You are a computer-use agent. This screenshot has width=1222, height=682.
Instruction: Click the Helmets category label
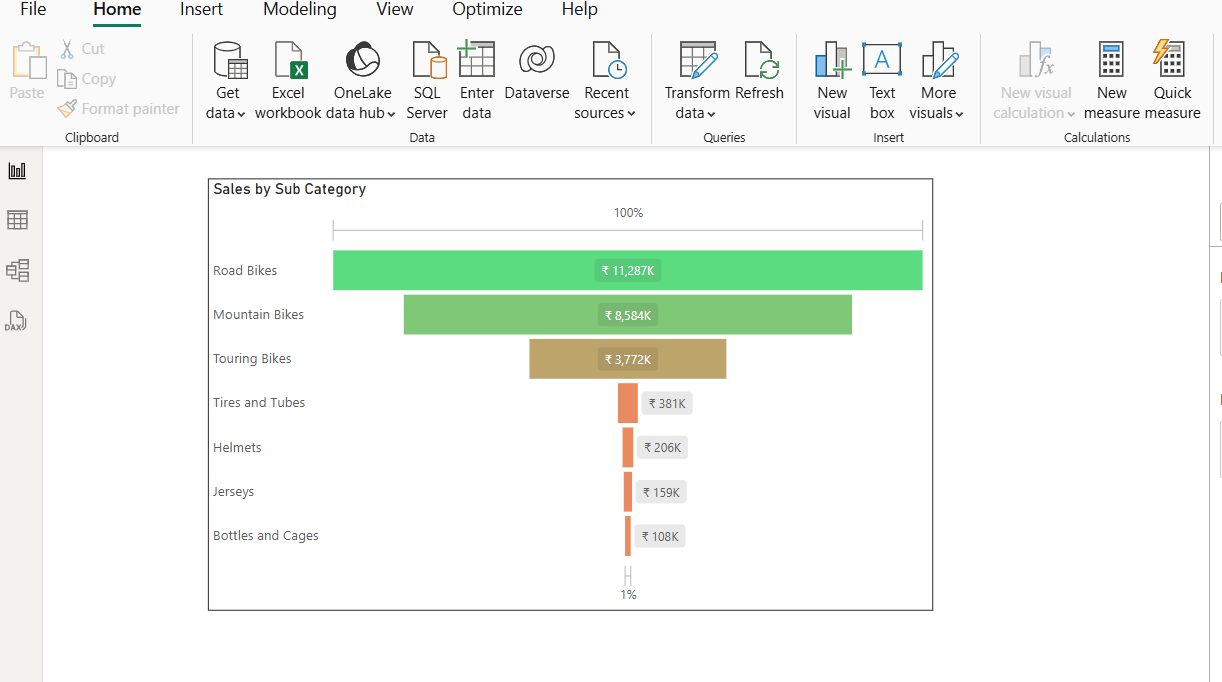(237, 447)
